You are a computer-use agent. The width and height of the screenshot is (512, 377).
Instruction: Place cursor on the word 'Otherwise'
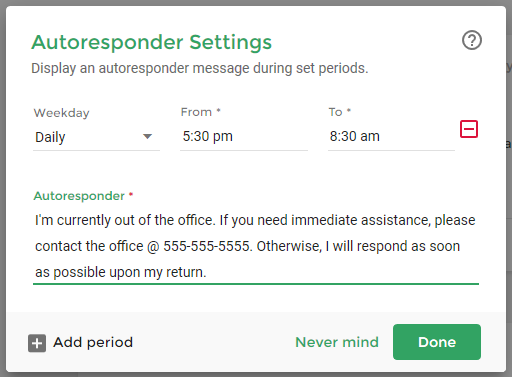(289, 246)
